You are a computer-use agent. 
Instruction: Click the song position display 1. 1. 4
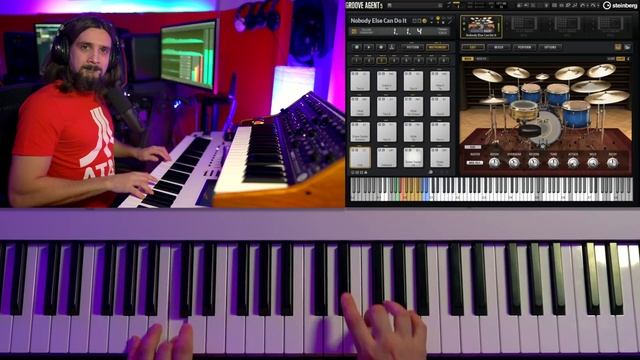407,31
